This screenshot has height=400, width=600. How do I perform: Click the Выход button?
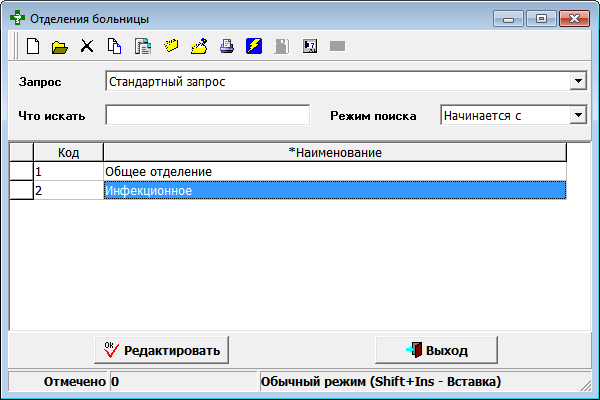coord(437,350)
